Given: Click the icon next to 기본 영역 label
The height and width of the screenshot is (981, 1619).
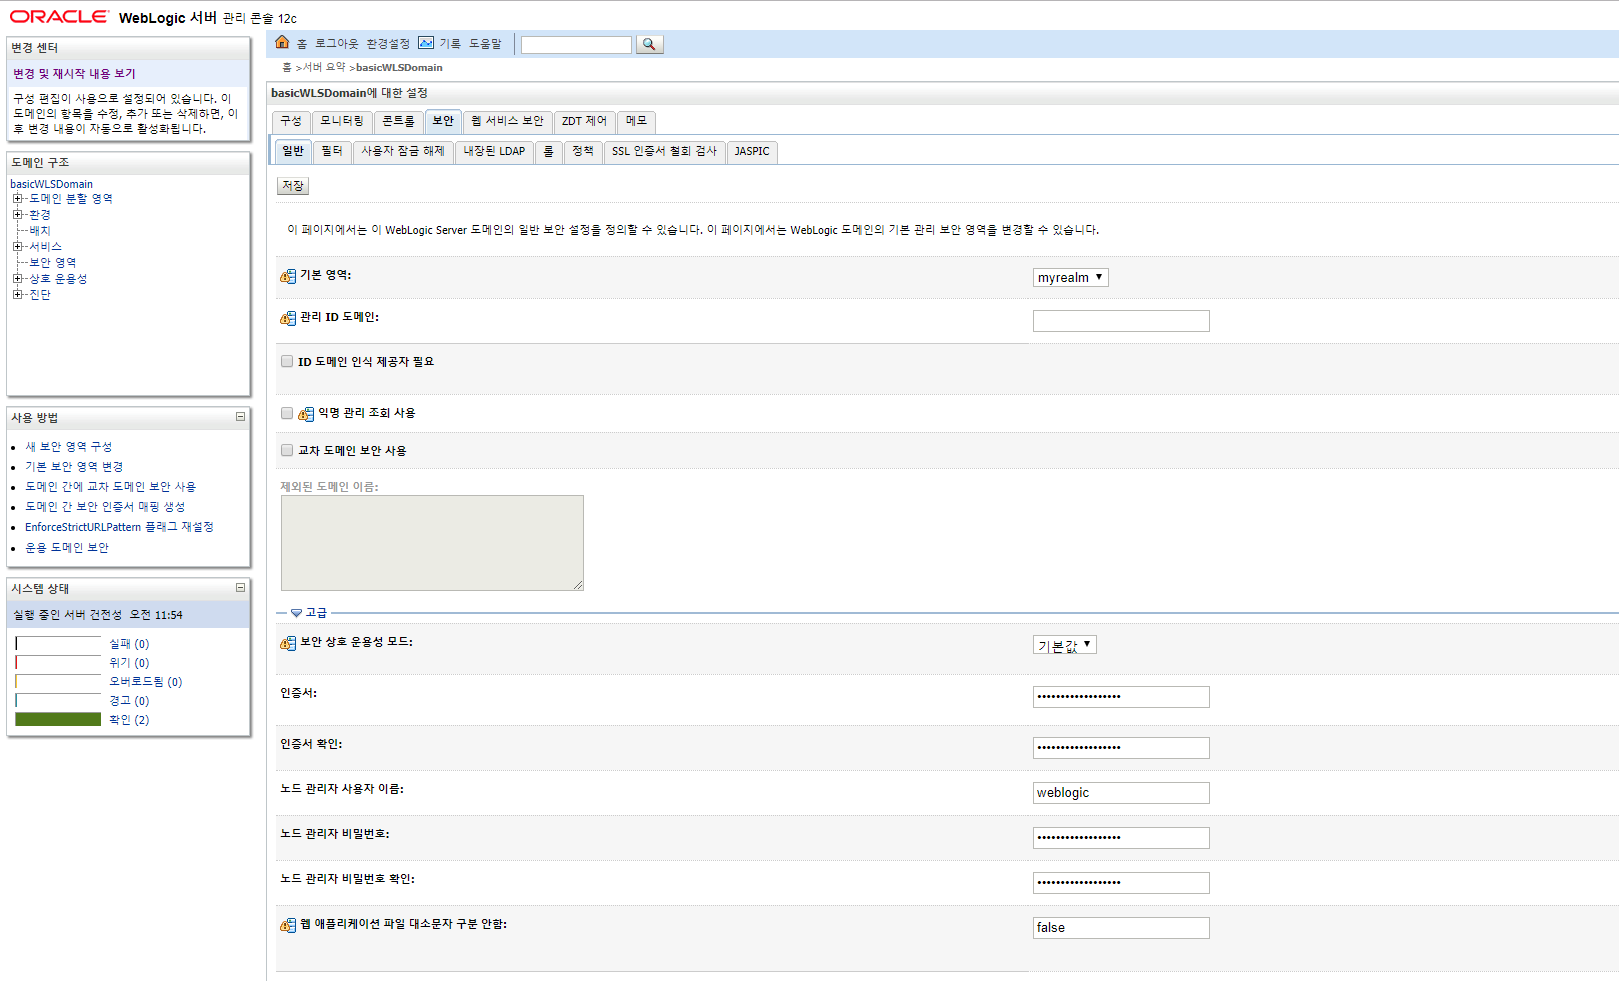Looking at the screenshot, I should click(288, 276).
